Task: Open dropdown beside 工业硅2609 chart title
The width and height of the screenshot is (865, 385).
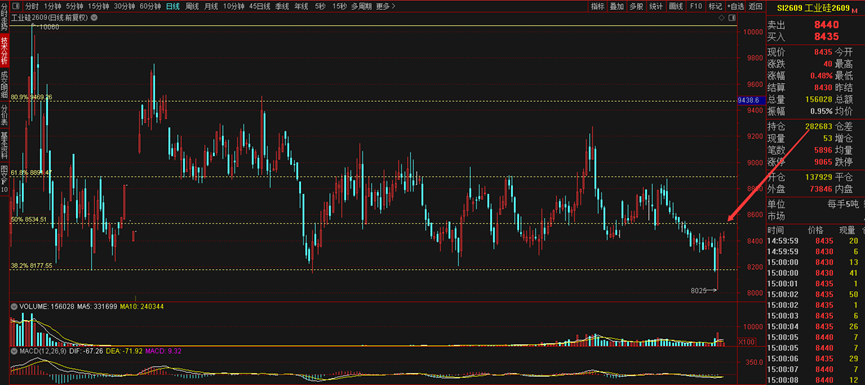Action: click(94, 18)
